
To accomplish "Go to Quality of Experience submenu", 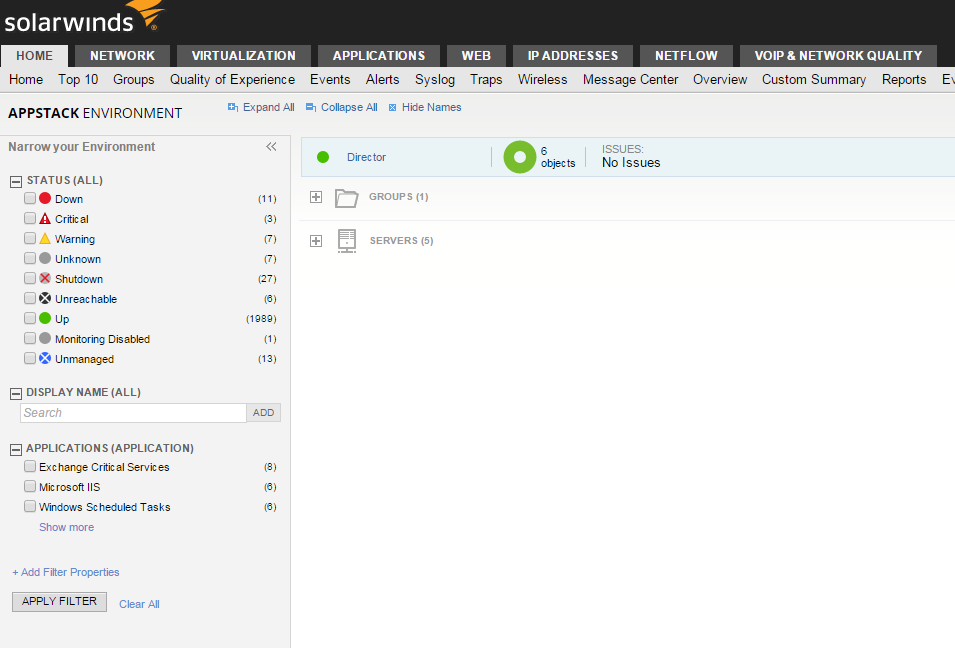I will pos(232,80).
